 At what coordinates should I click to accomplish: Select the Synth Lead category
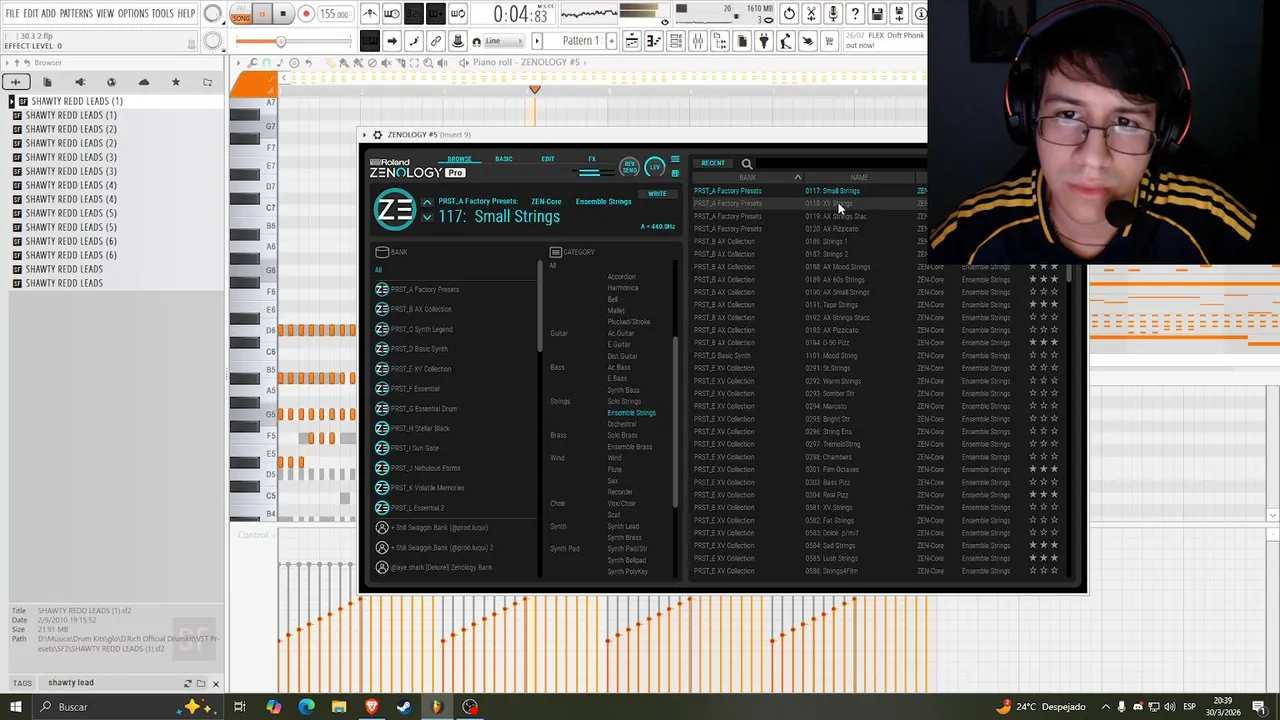coord(622,527)
